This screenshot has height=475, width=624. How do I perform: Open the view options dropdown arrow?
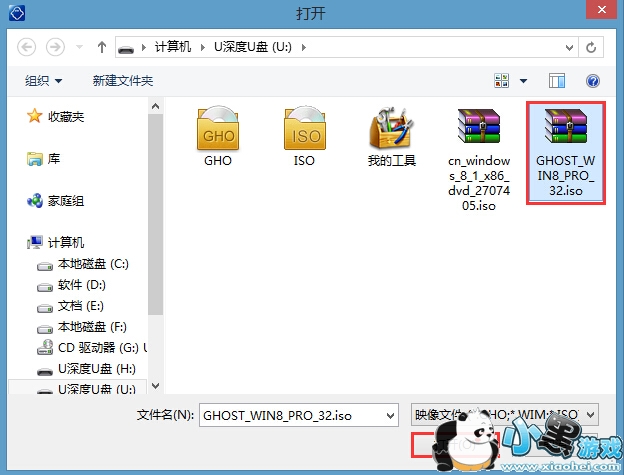click(523, 81)
